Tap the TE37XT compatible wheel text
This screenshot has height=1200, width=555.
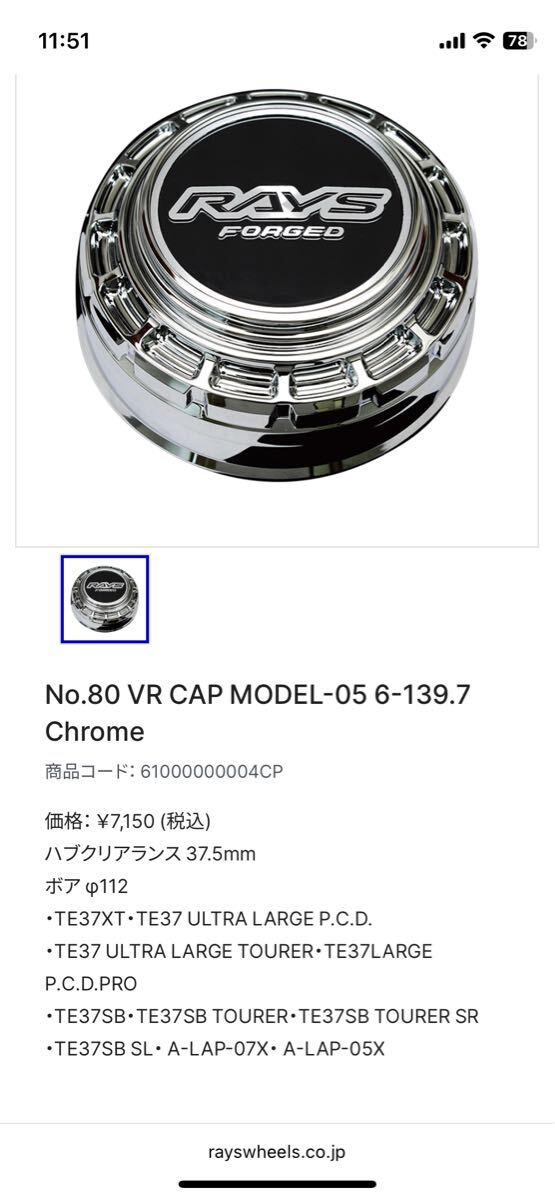87,919
